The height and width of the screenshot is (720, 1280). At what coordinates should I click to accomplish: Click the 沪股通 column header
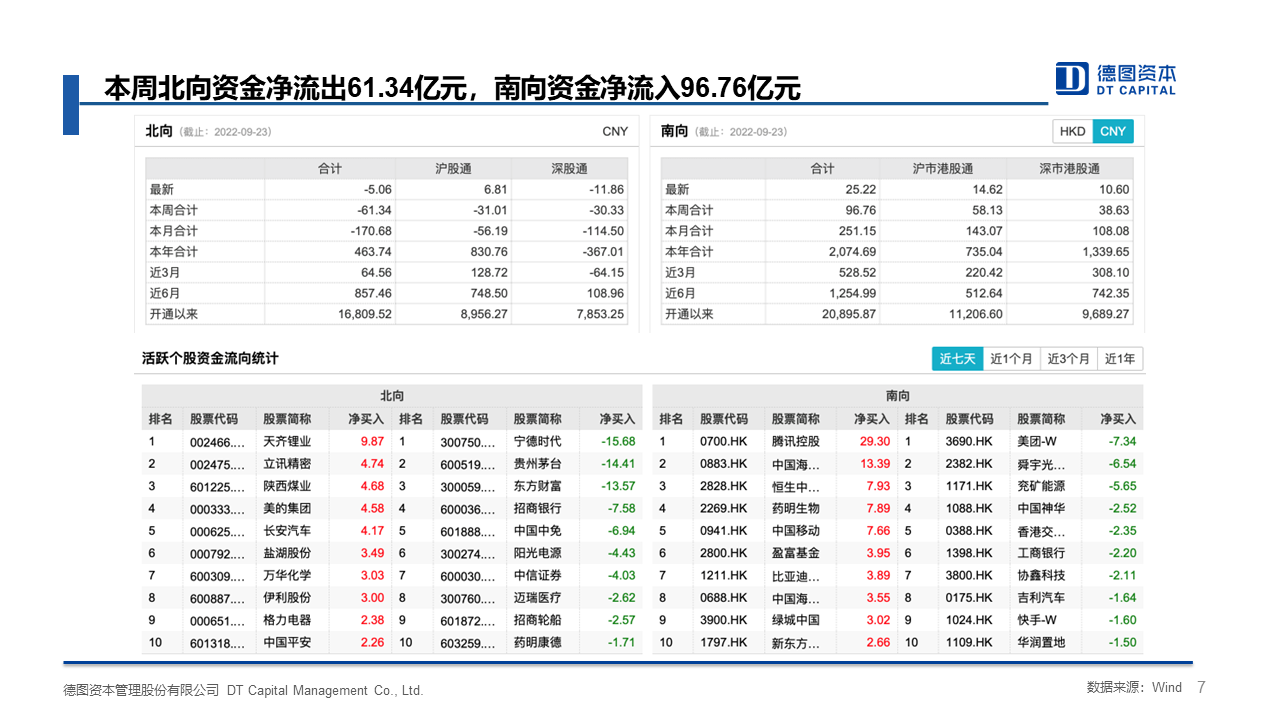click(453, 169)
